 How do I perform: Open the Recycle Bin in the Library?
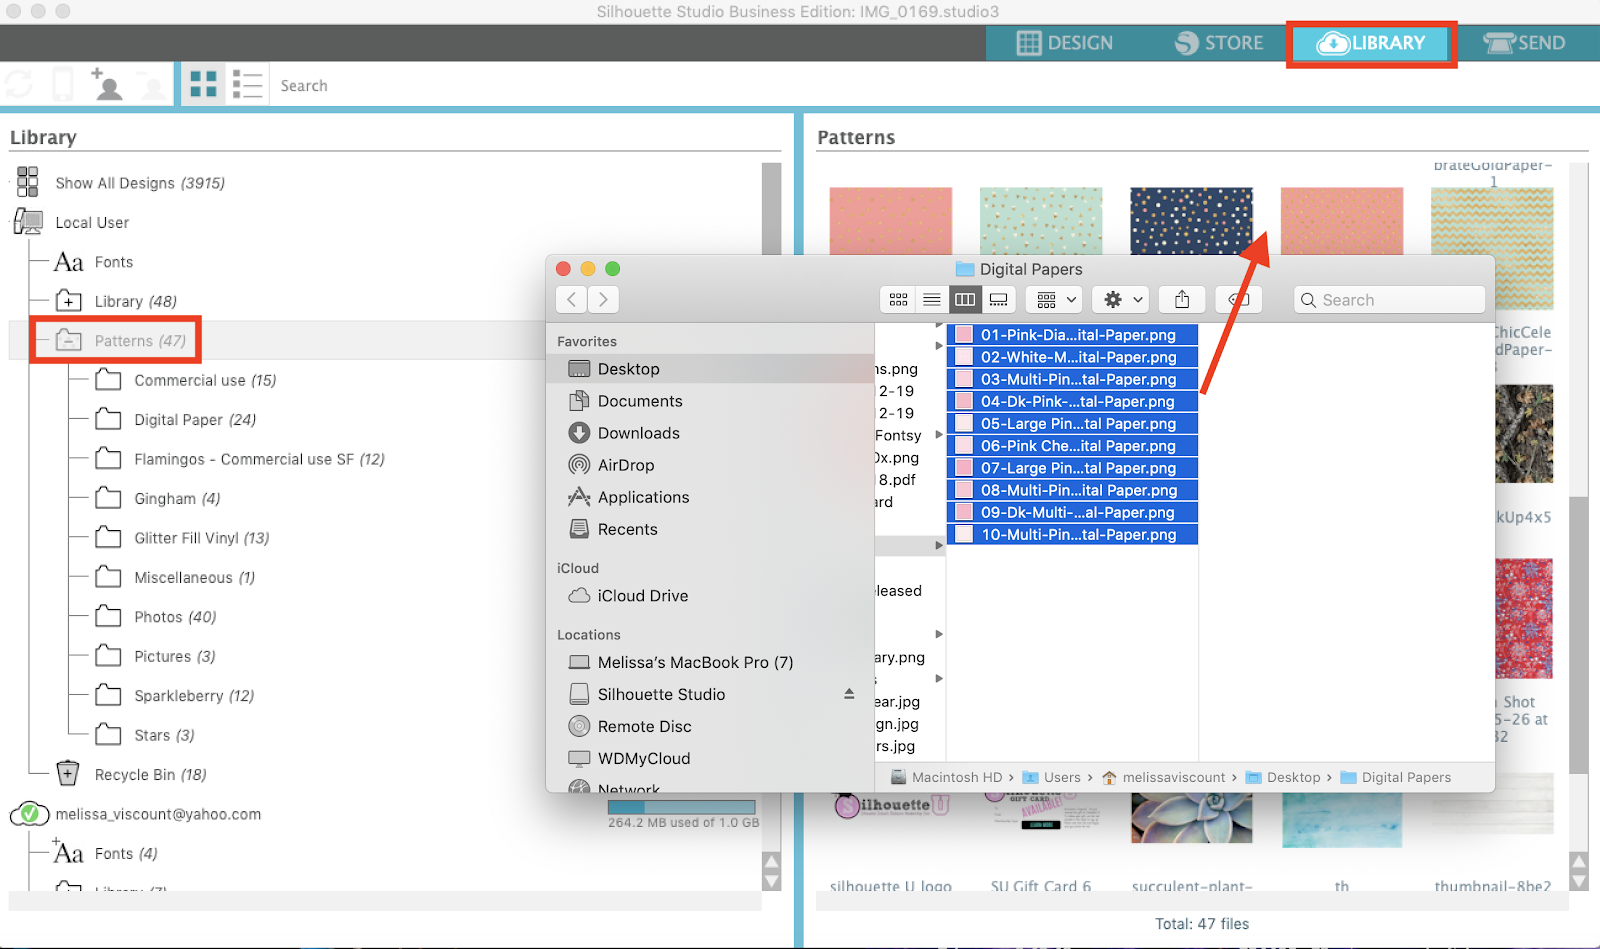click(132, 773)
